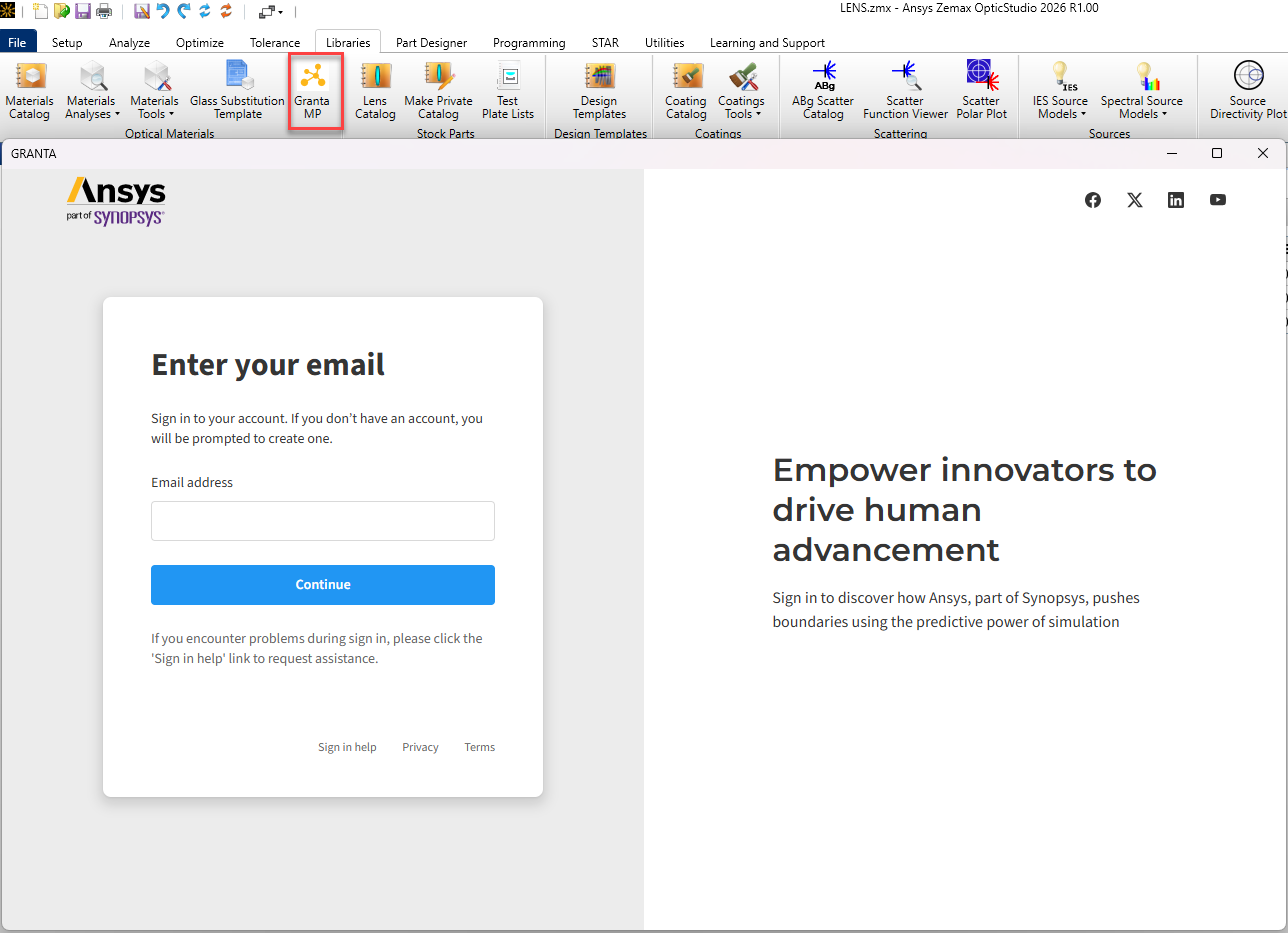Open the YouTube social icon
1288x933 pixels.
[1217, 200]
